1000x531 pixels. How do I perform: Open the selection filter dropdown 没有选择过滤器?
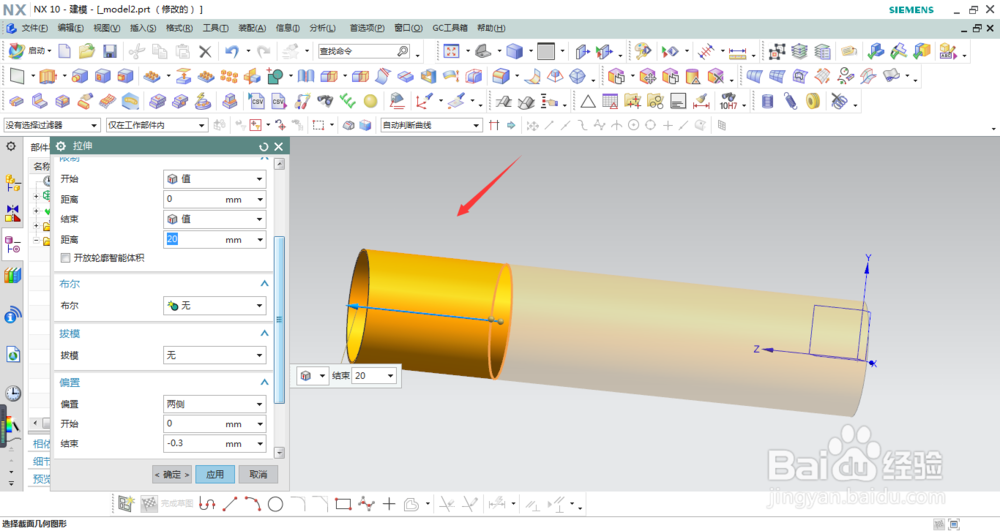[x=52, y=126]
